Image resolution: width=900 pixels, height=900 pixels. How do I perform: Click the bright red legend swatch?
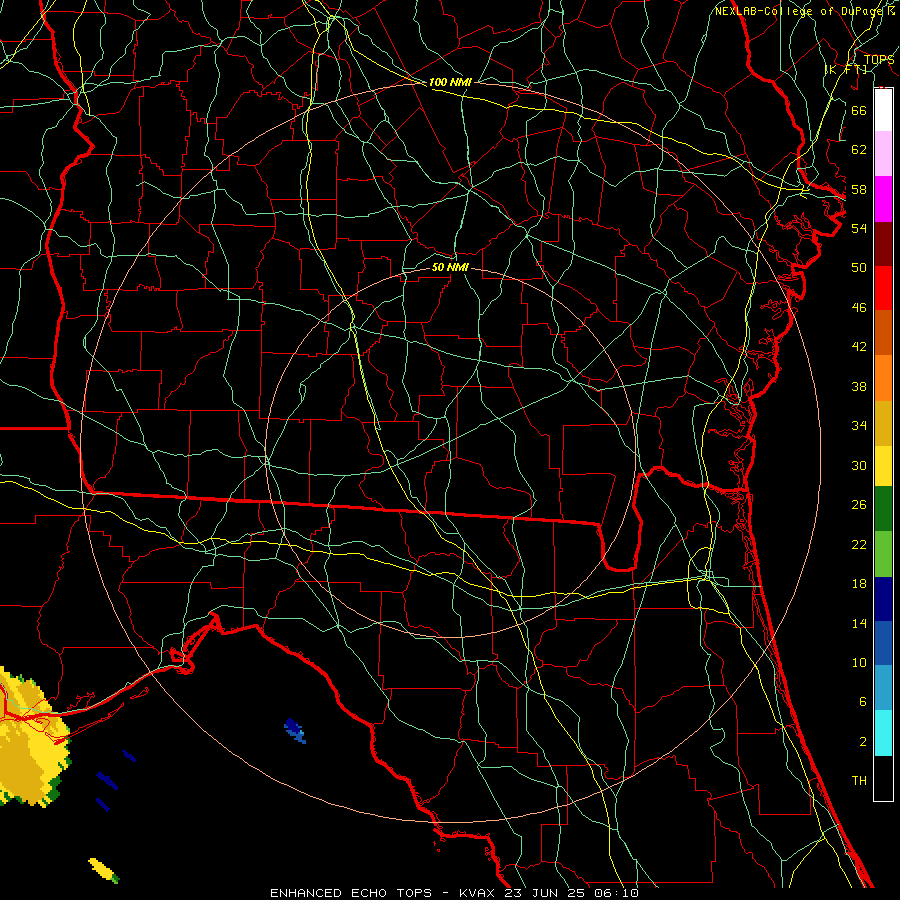click(x=883, y=288)
